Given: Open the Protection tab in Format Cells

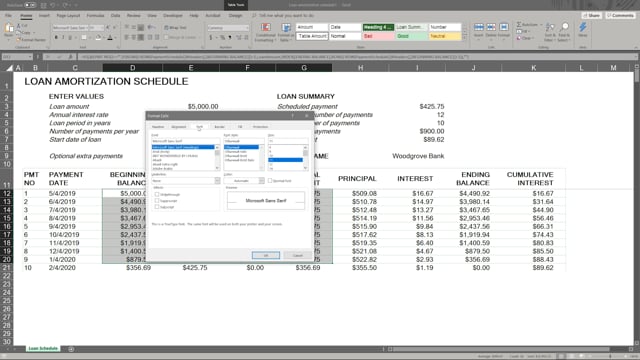Looking at the screenshot, I should (260, 127).
